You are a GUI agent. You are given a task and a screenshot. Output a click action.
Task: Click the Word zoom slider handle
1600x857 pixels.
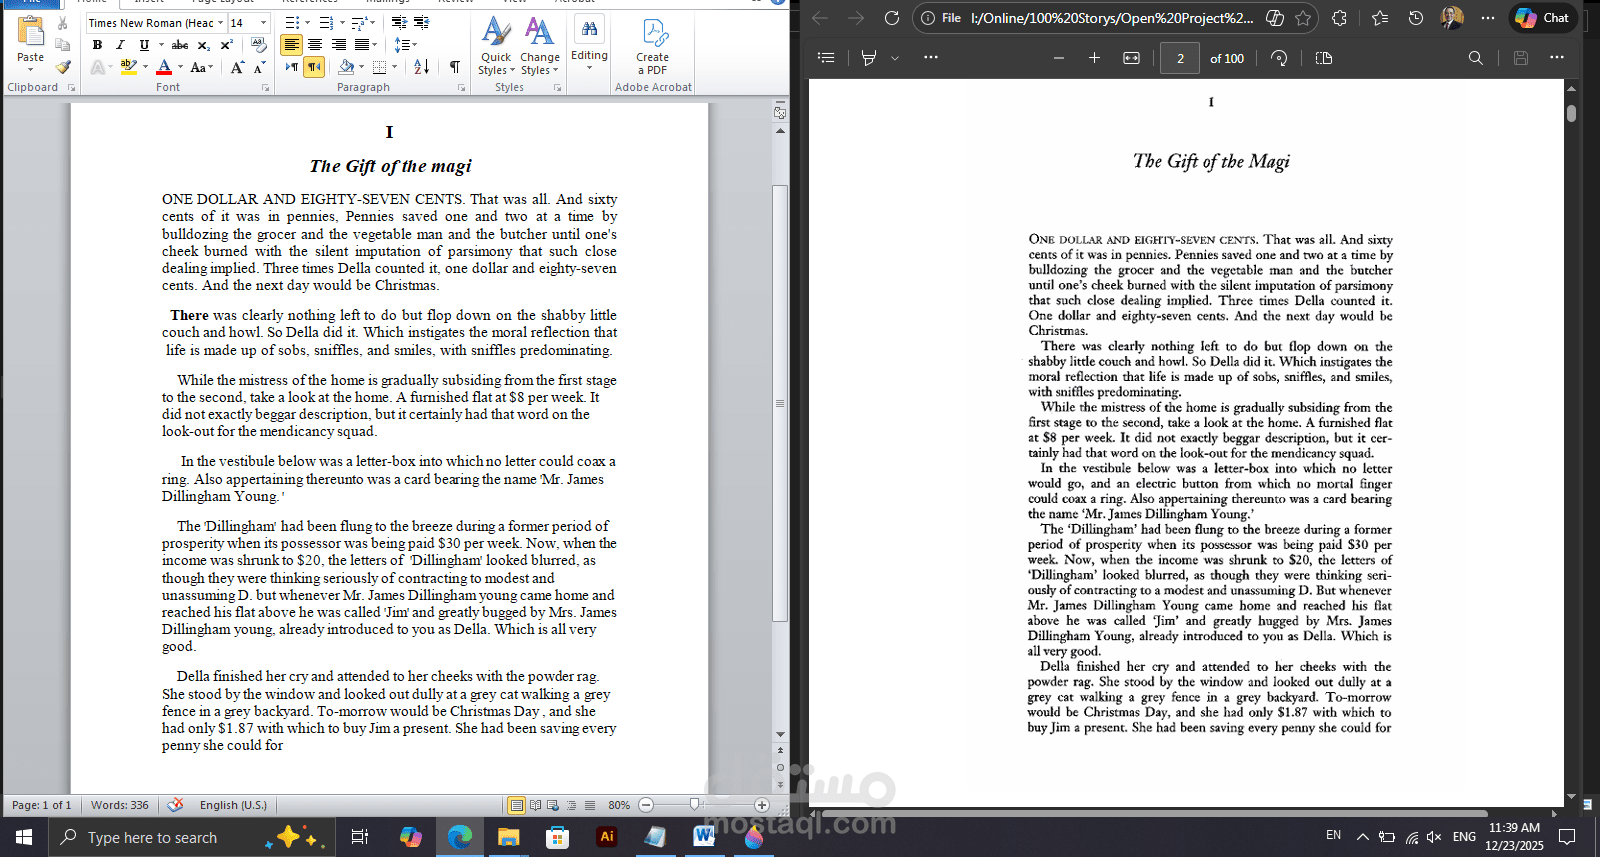coord(695,805)
